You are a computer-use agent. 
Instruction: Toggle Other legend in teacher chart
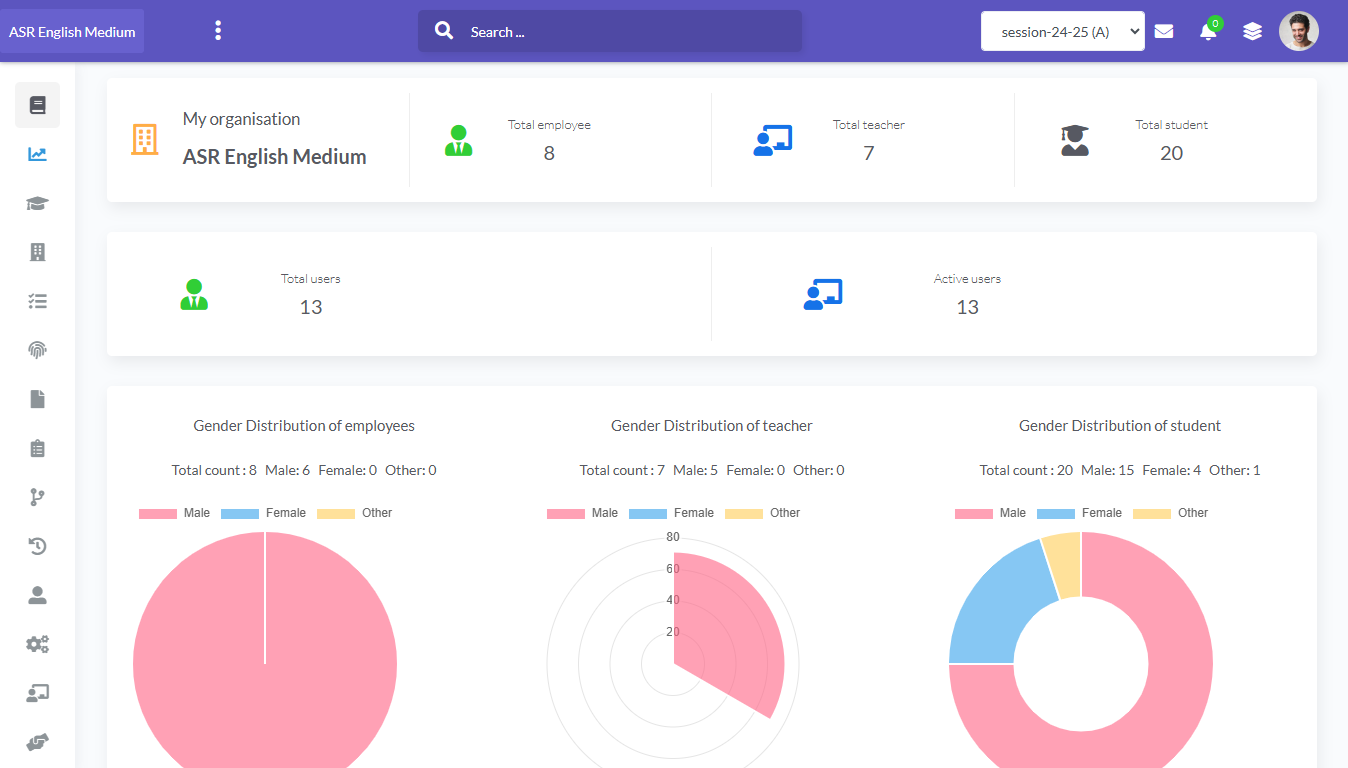[763, 513]
